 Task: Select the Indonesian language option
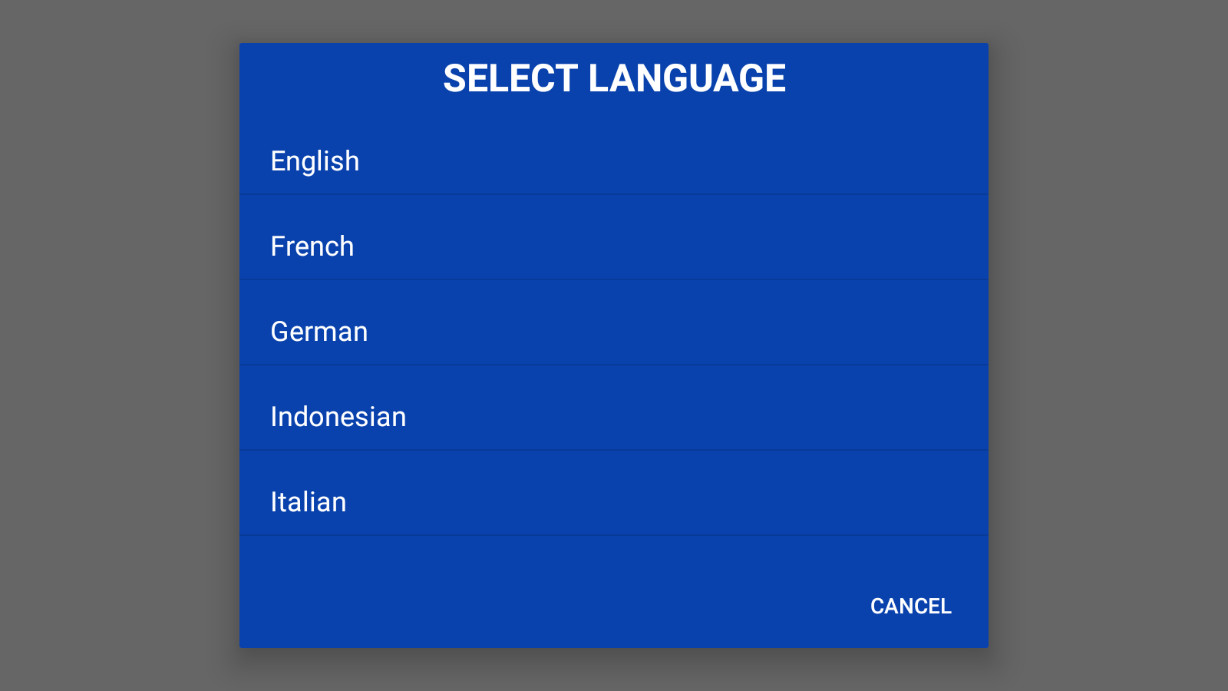point(613,416)
